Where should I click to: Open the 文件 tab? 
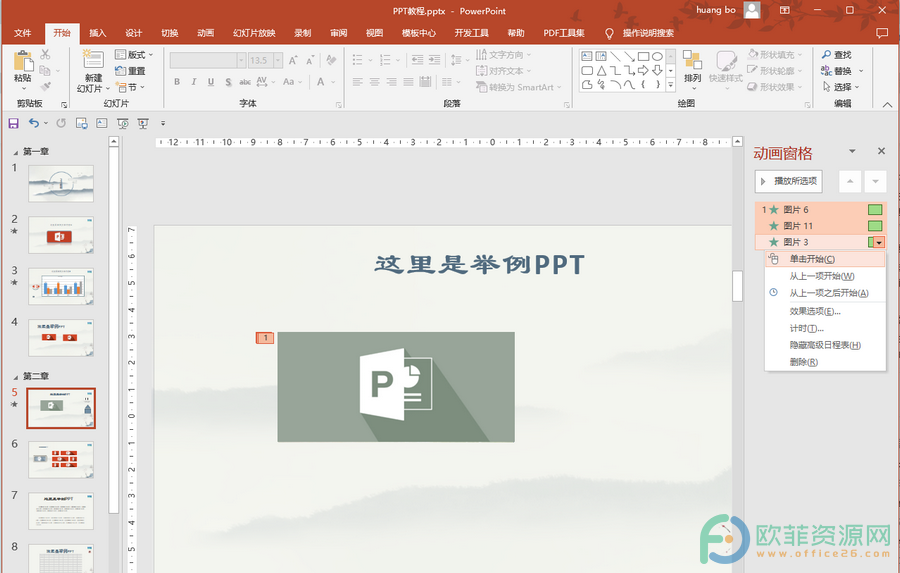pos(22,33)
